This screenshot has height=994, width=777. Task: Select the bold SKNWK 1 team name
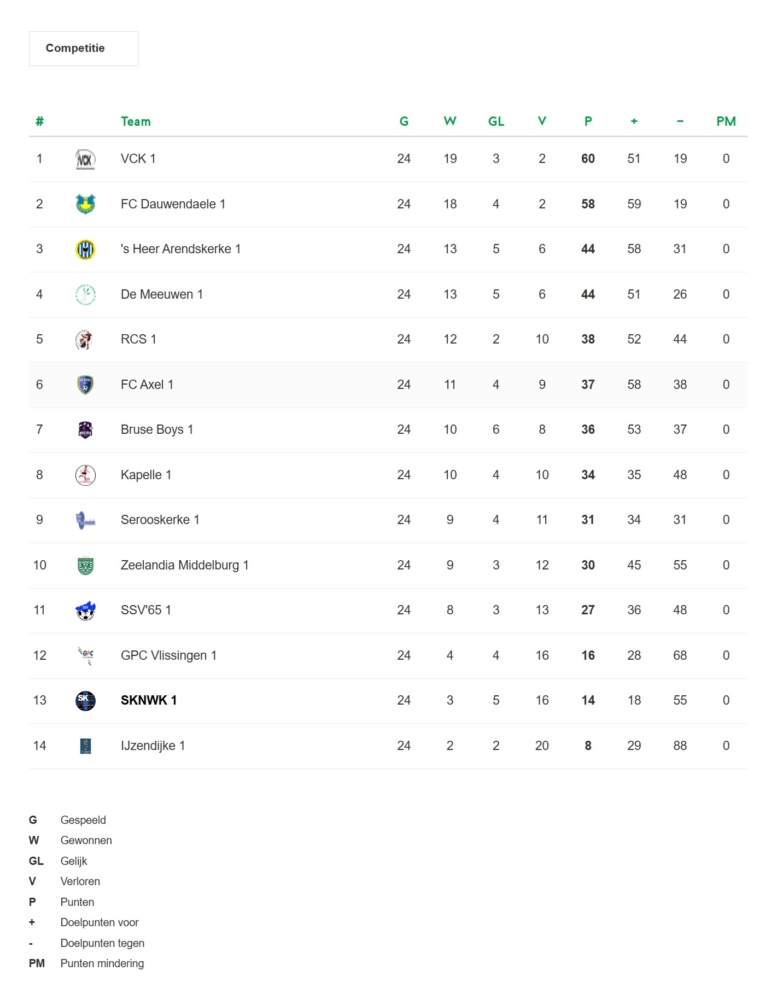pos(149,700)
